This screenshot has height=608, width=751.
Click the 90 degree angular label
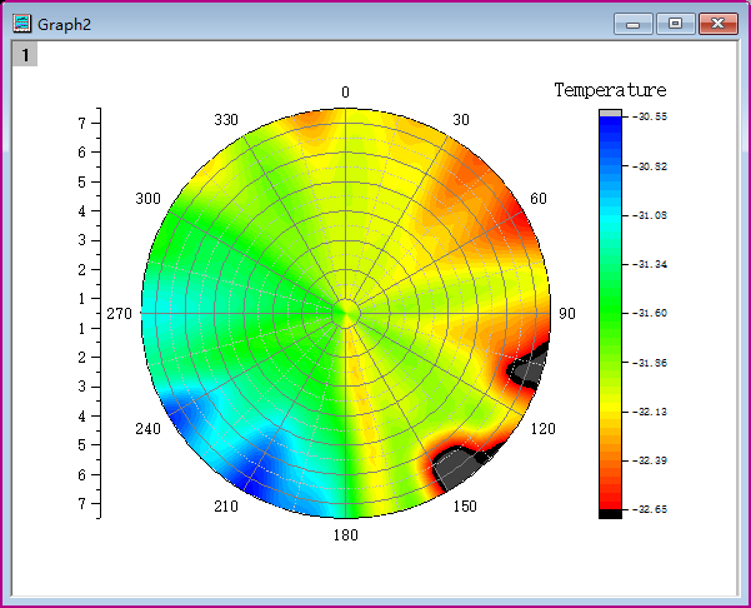point(567,313)
